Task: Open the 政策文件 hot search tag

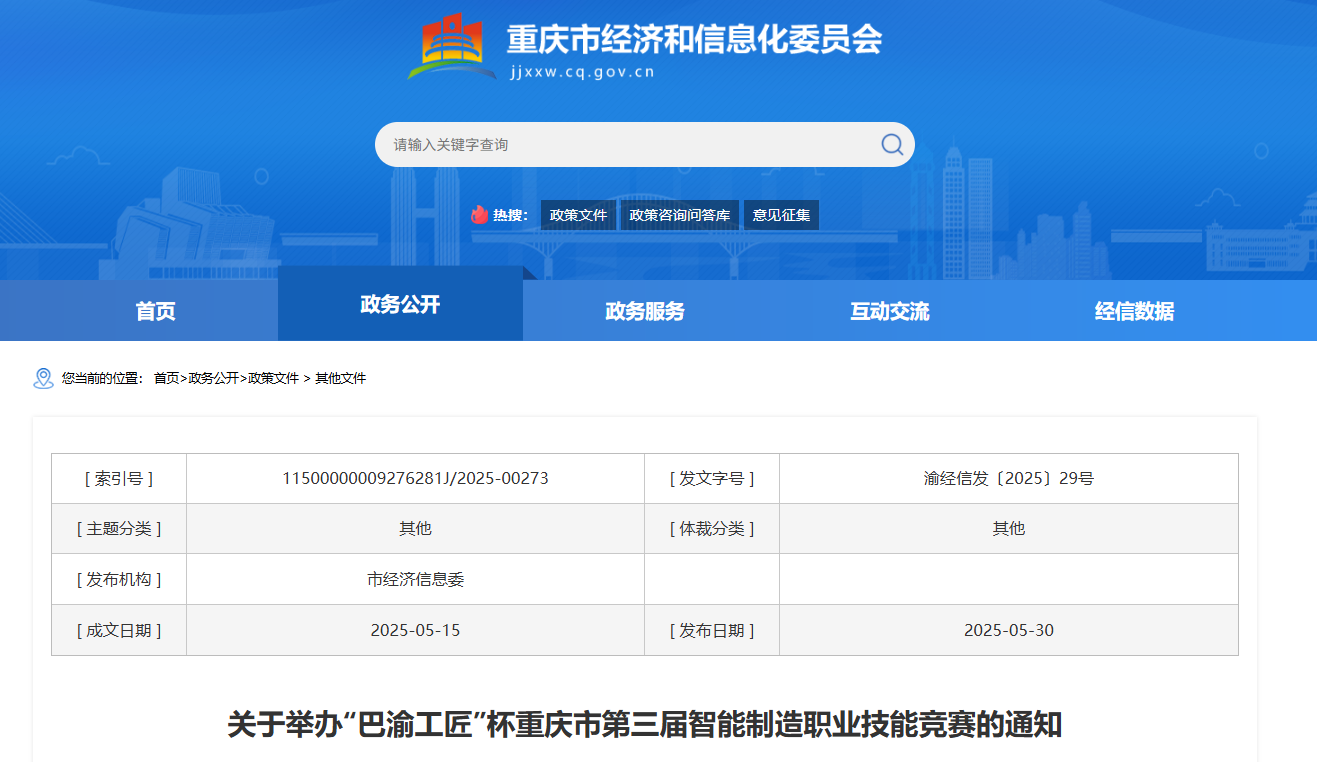Action: [x=578, y=215]
